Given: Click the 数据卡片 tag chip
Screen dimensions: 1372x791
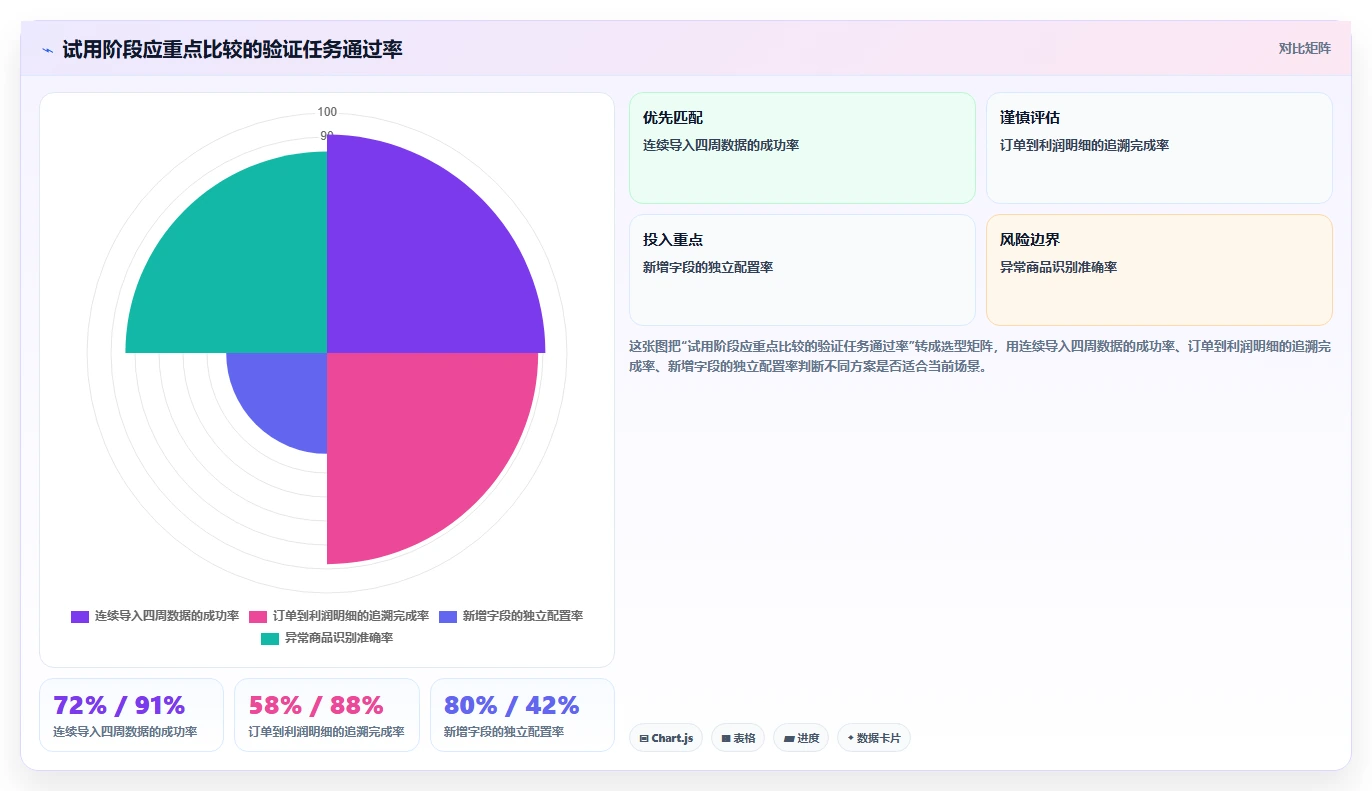Looking at the screenshot, I should point(874,738).
